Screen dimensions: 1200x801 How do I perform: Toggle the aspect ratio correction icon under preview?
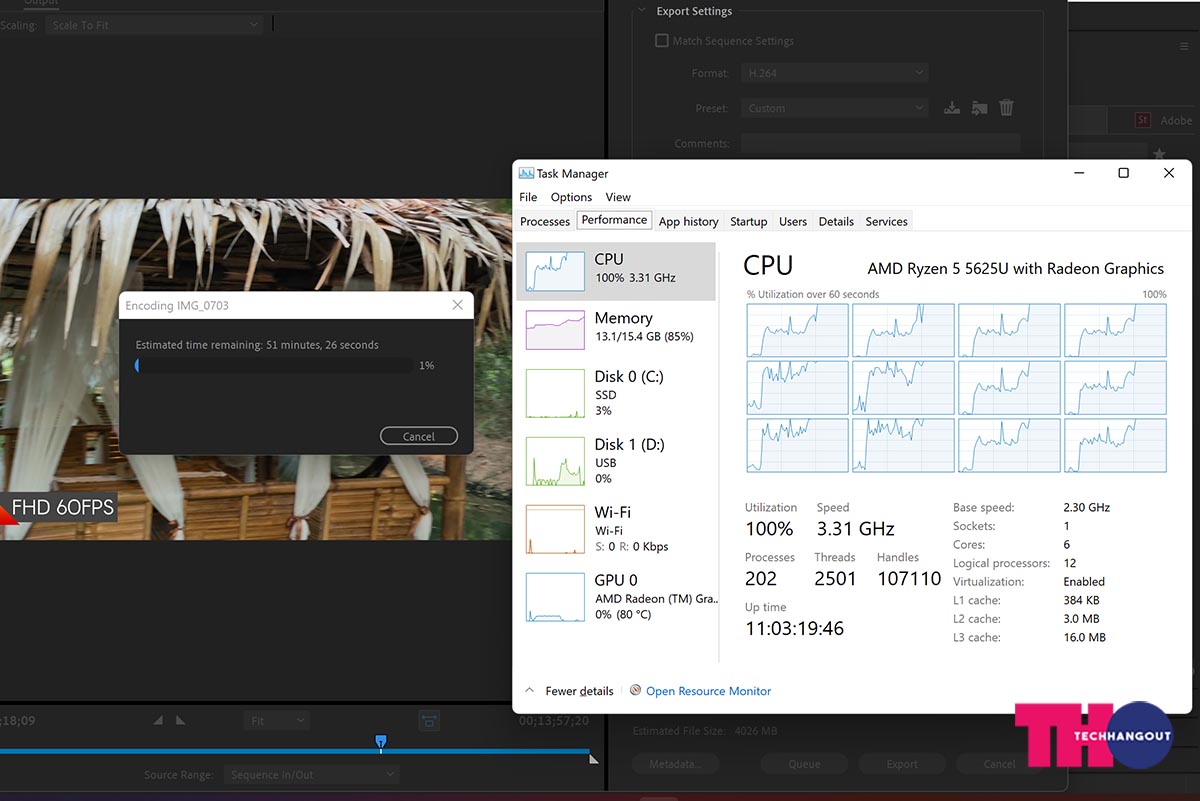point(429,720)
